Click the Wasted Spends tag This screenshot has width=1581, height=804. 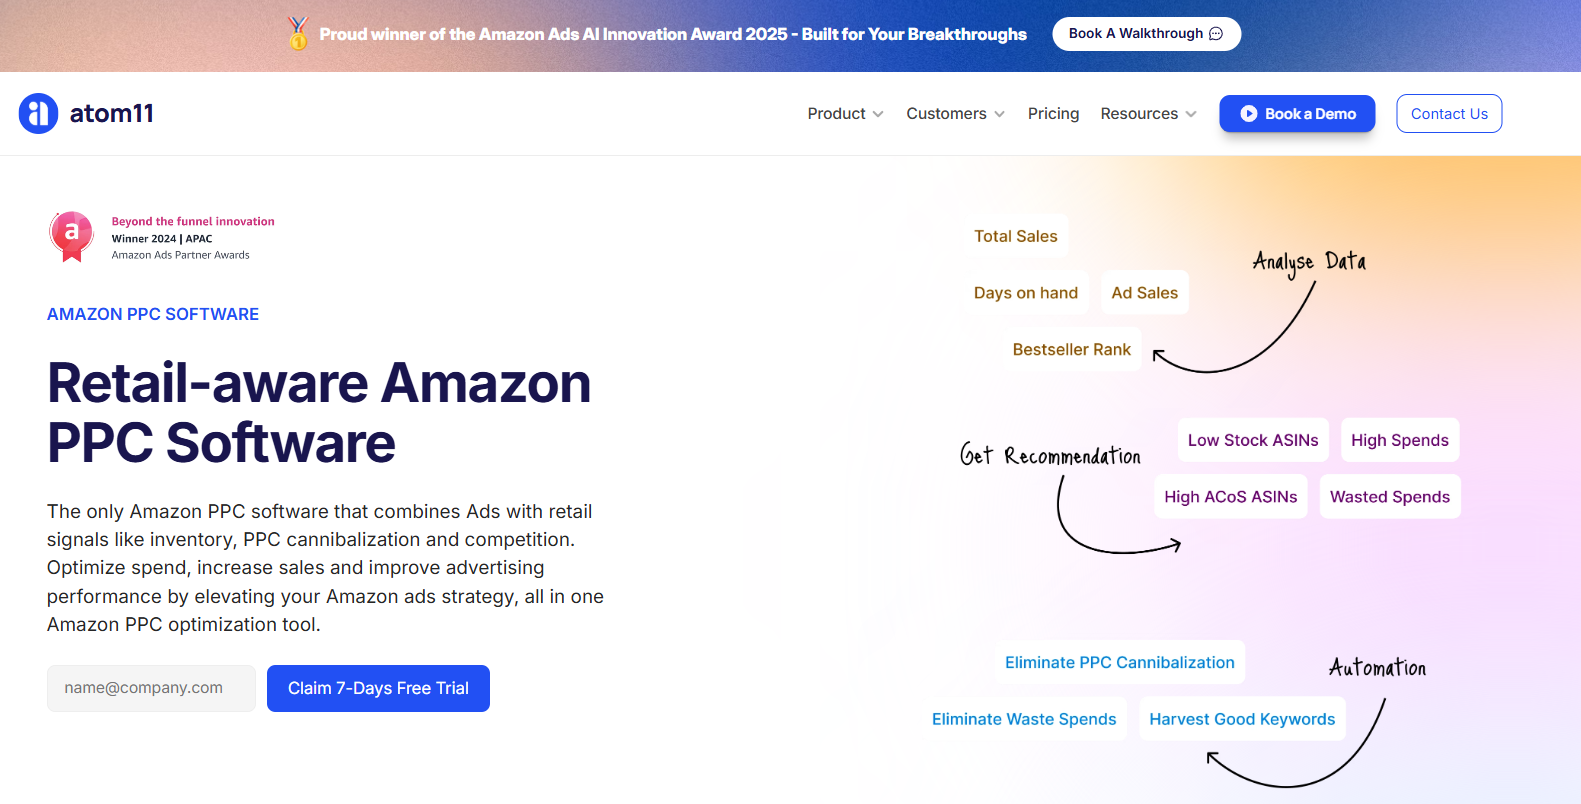pyautogui.click(x=1390, y=497)
